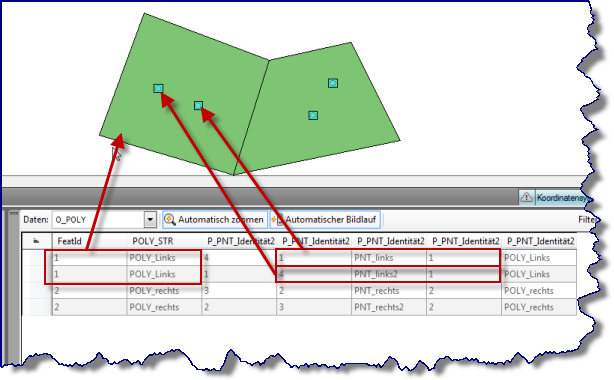Sort by the FeatId column header
Image resolution: width=614 pixels, height=380 pixels.
tap(89, 241)
